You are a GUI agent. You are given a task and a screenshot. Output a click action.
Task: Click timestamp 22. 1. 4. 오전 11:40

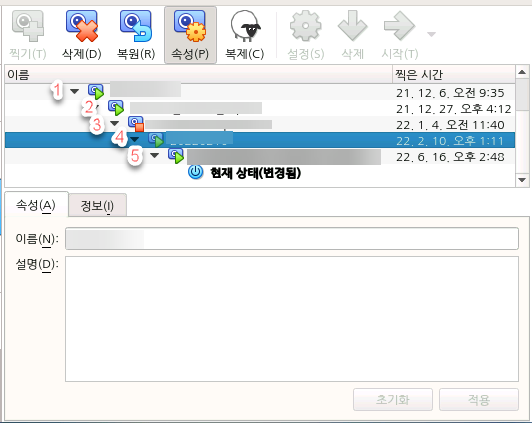coord(450,125)
